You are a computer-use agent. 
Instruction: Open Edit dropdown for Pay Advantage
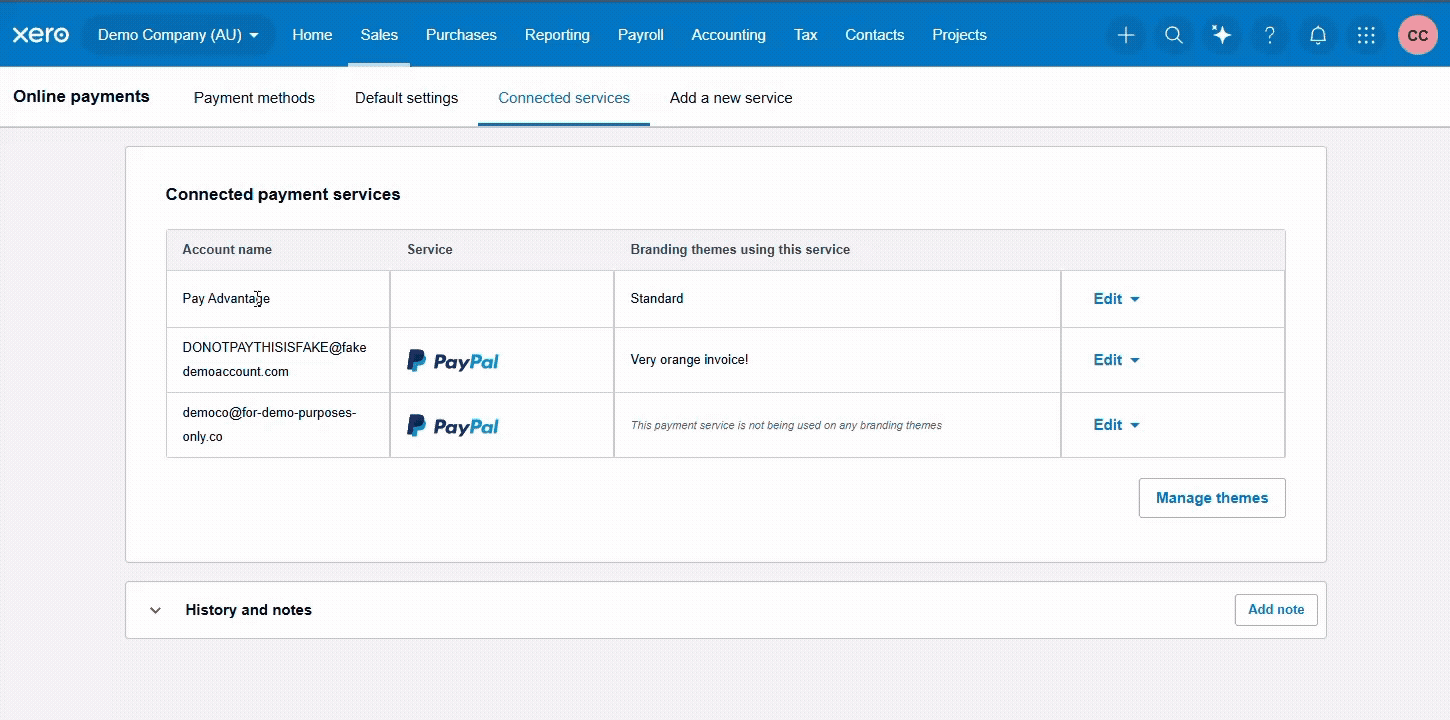[x=1116, y=299]
